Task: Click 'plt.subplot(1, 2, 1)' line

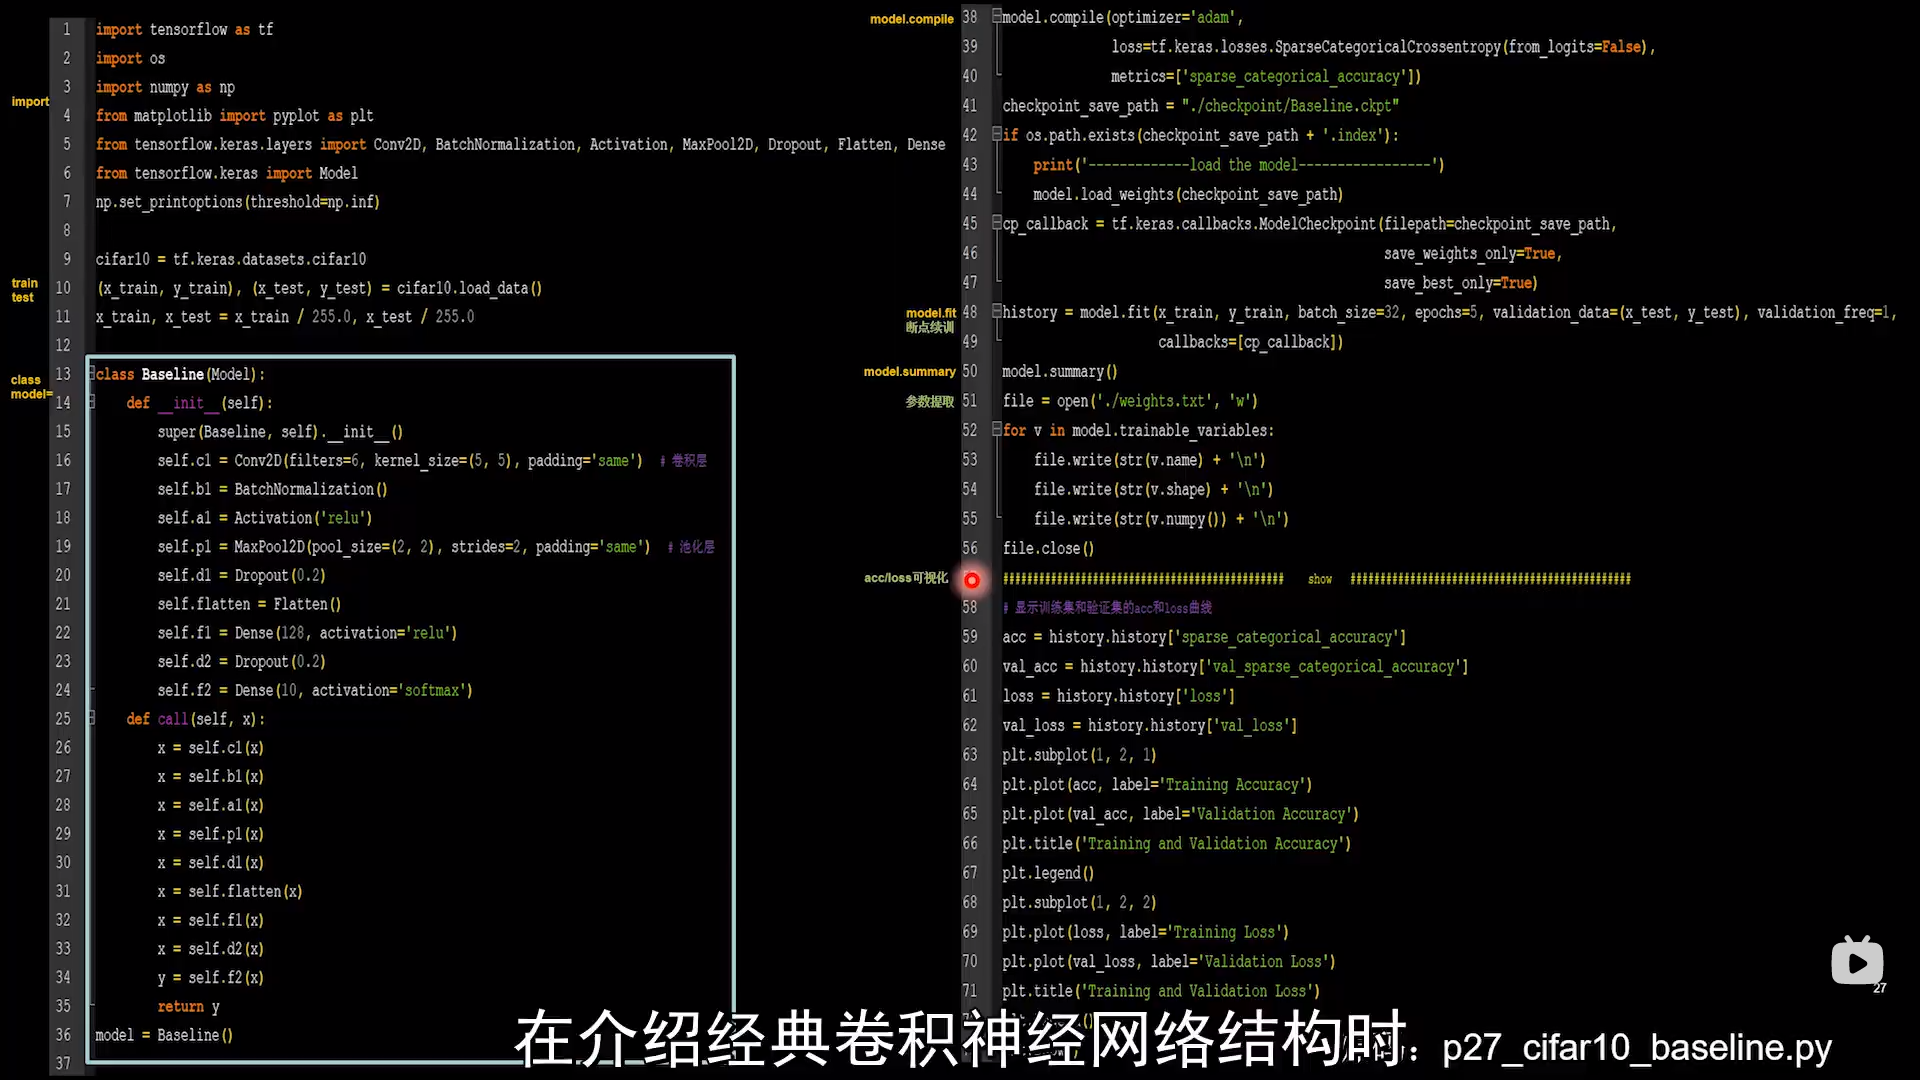Action: (1080, 755)
